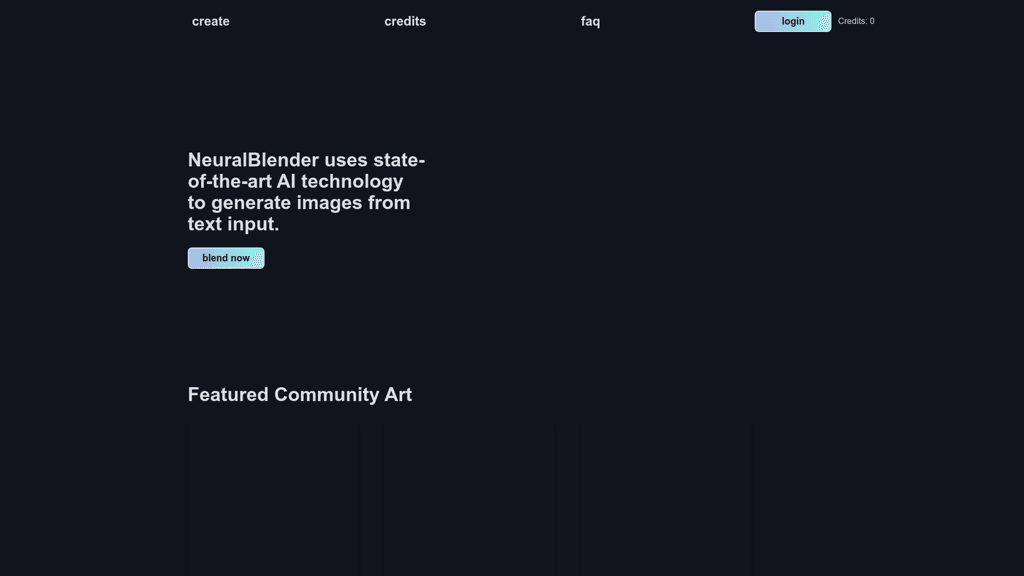Go to the credits nav link
This screenshot has width=1024, height=576.
click(405, 21)
